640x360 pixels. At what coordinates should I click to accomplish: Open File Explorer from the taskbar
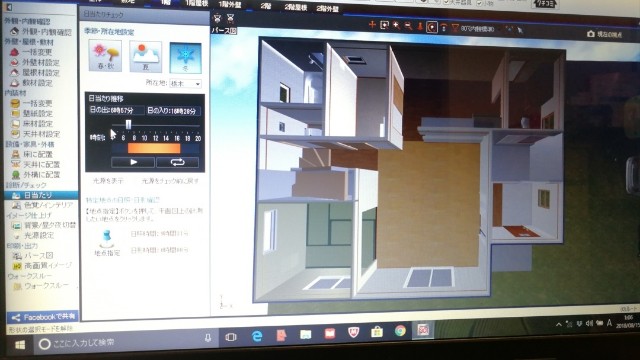tap(305, 334)
